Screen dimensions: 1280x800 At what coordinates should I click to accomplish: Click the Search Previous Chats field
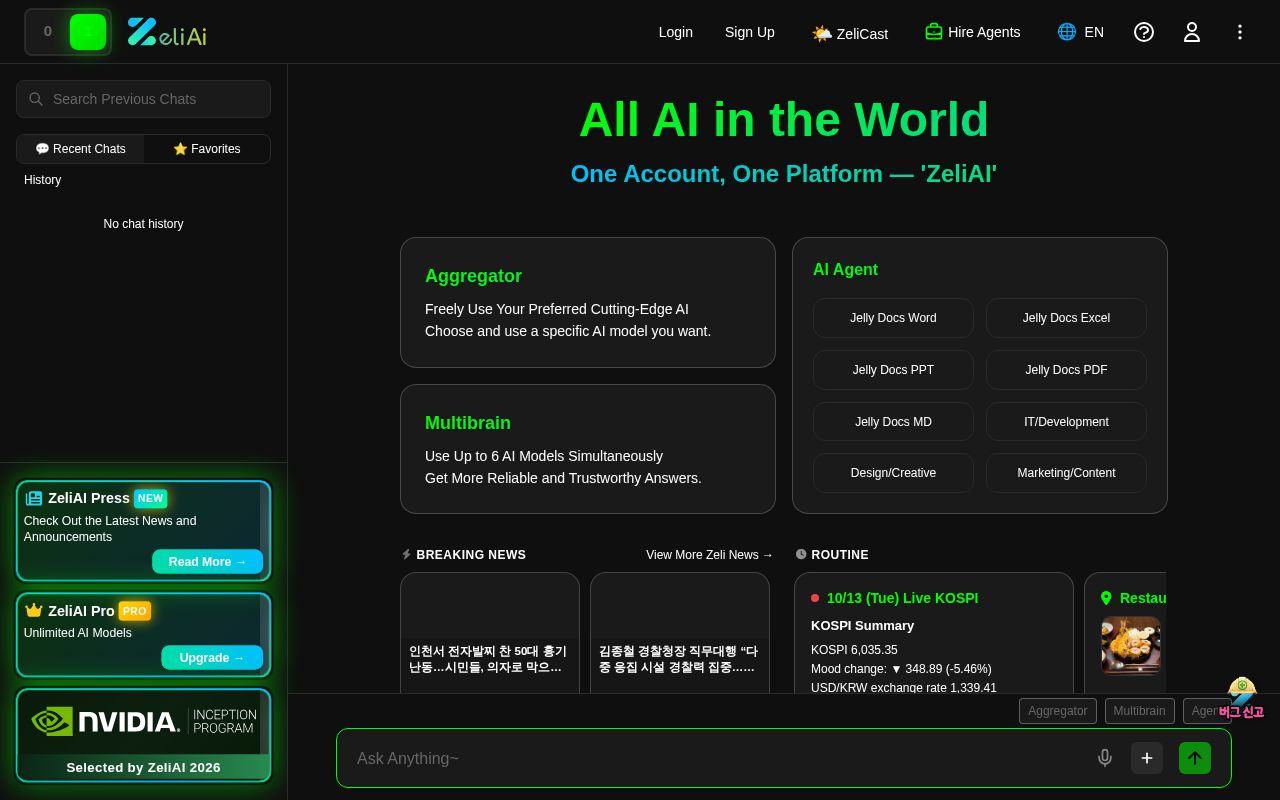(x=143, y=99)
